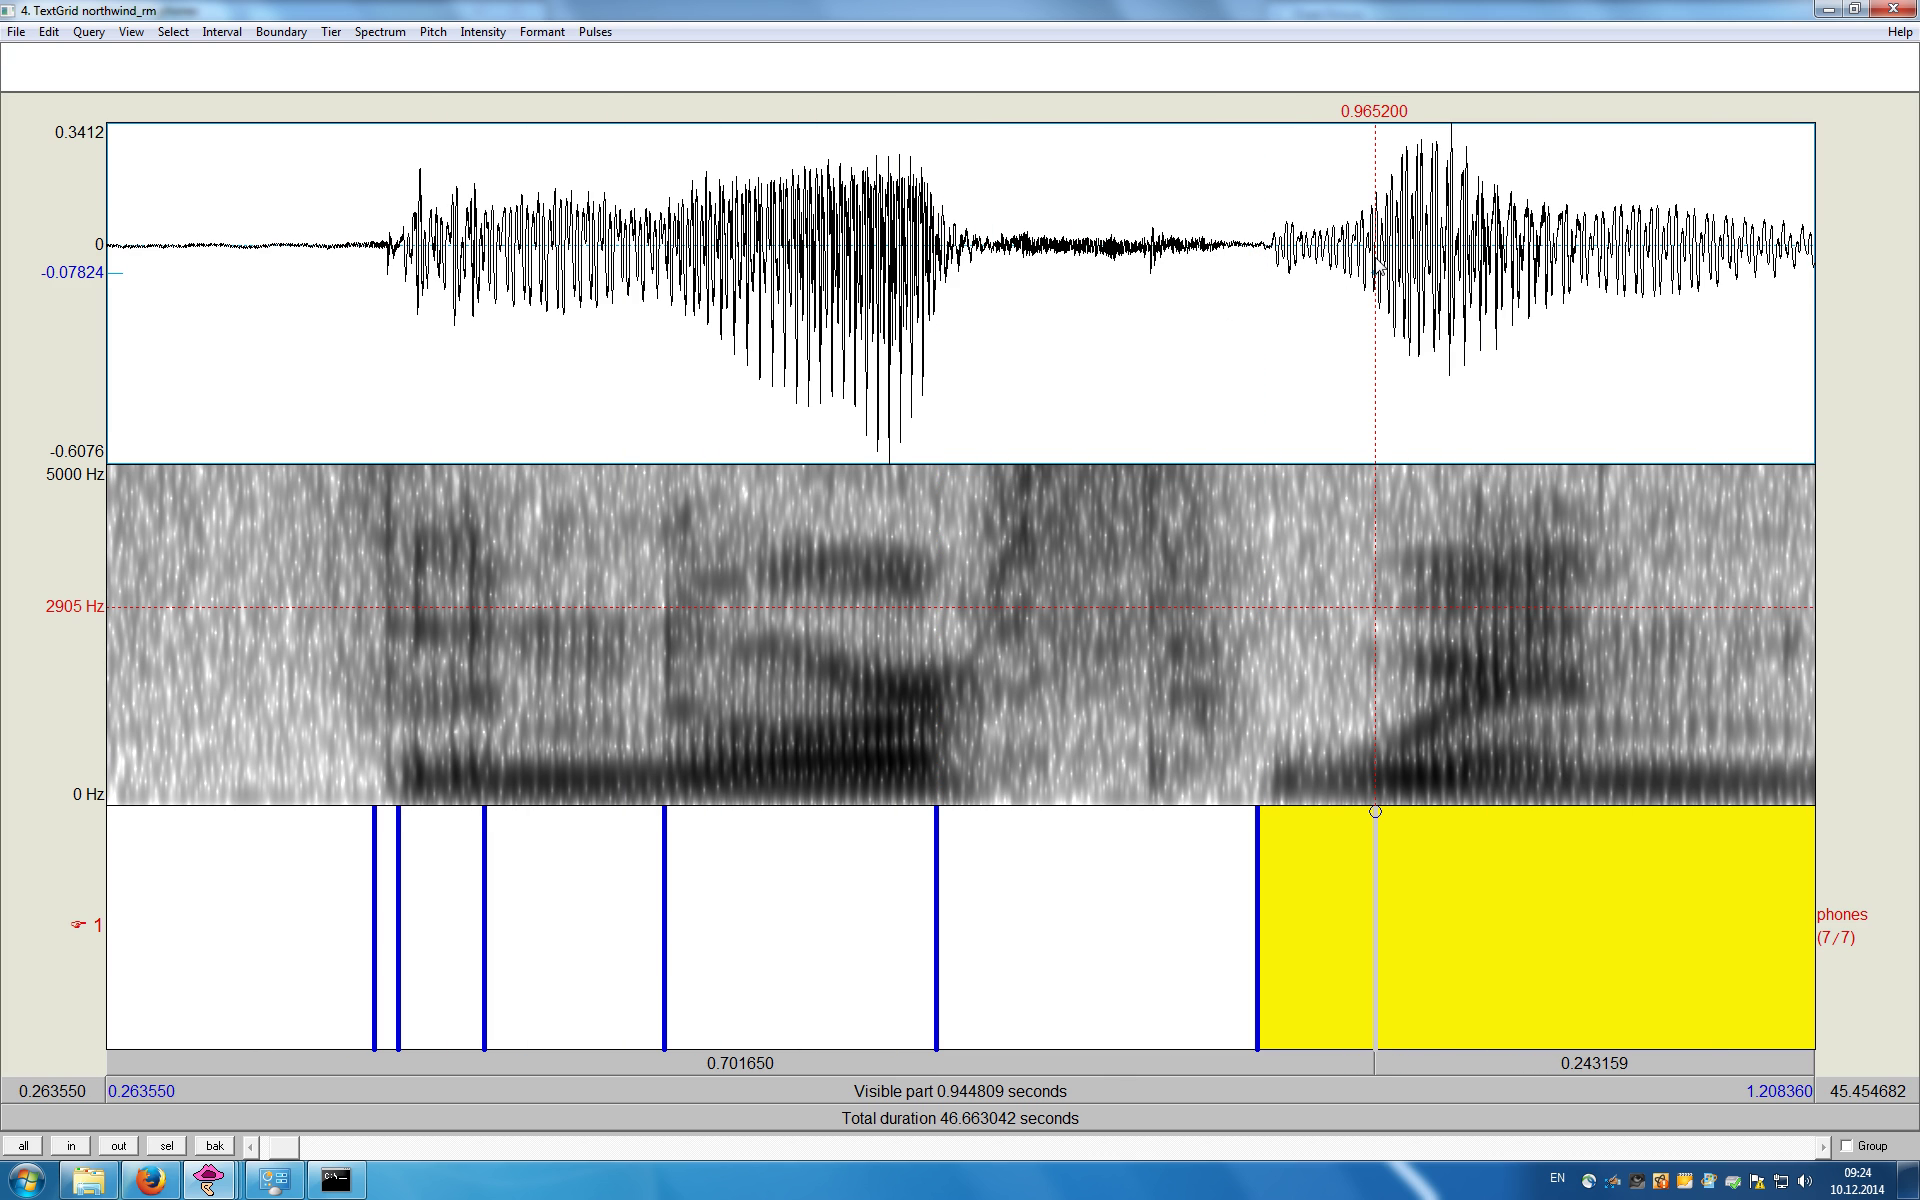The width and height of the screenshot is (1920, 1200).
Task: Click the horizontal scrollbar thumb
Action: click(x=283, y=1146)
